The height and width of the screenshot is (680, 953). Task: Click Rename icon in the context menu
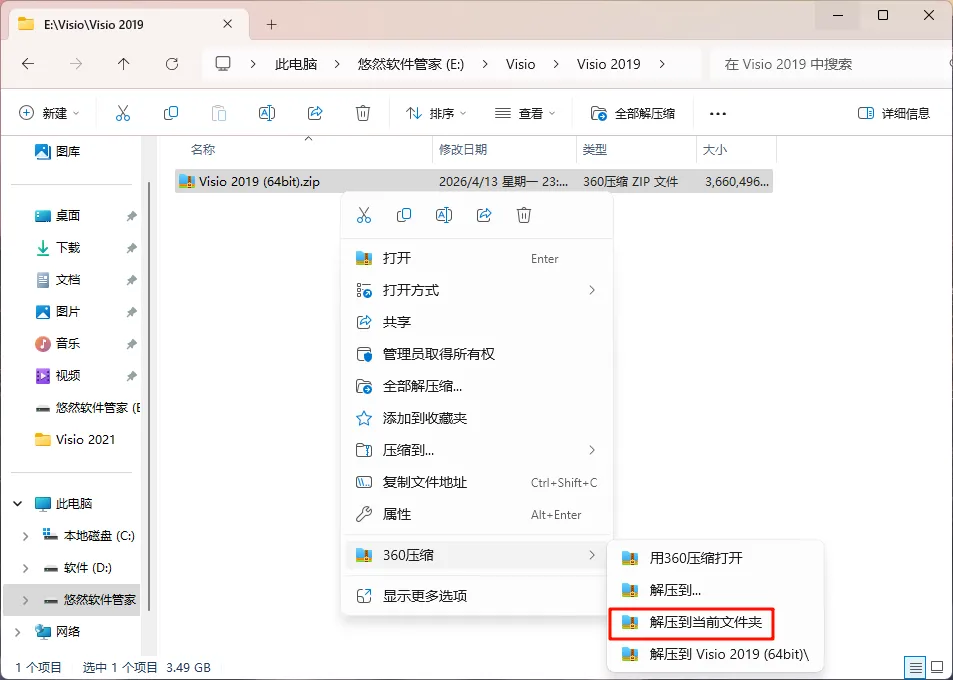point(444,215)
